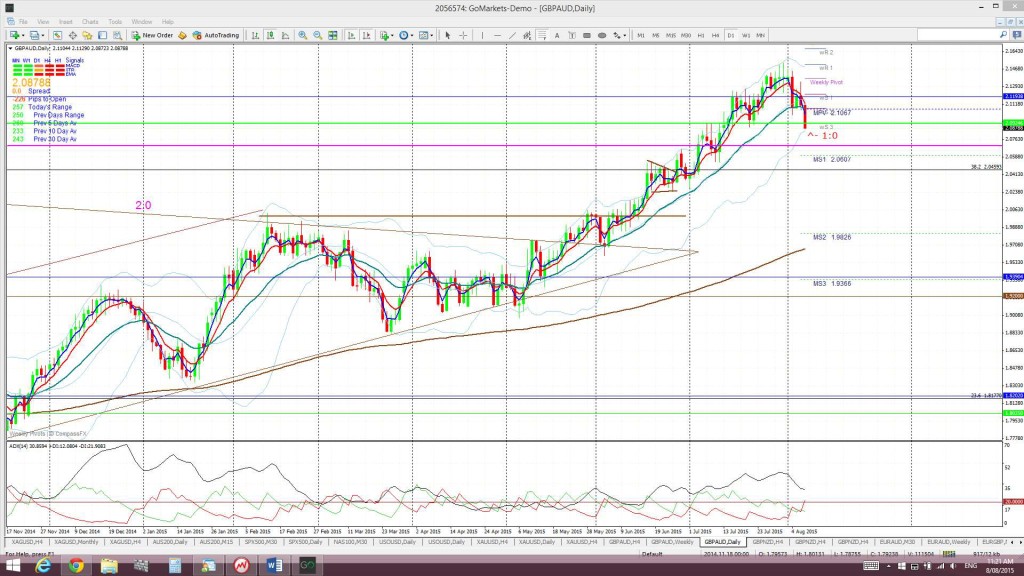Image resolution: width=1024 pixels, height=576 pixels.
Task: Switch to the GBPAUD,Weekly chart tab
Action: click(672, 542)
